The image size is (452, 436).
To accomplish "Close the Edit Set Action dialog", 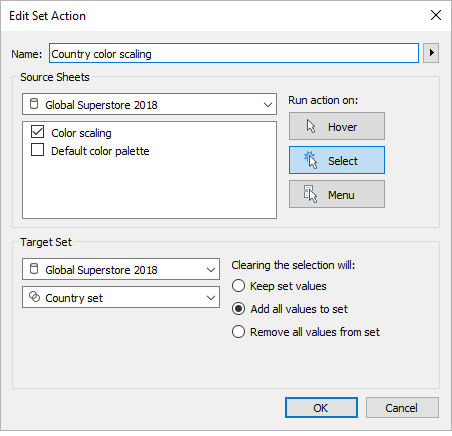I will pos(436,15).
